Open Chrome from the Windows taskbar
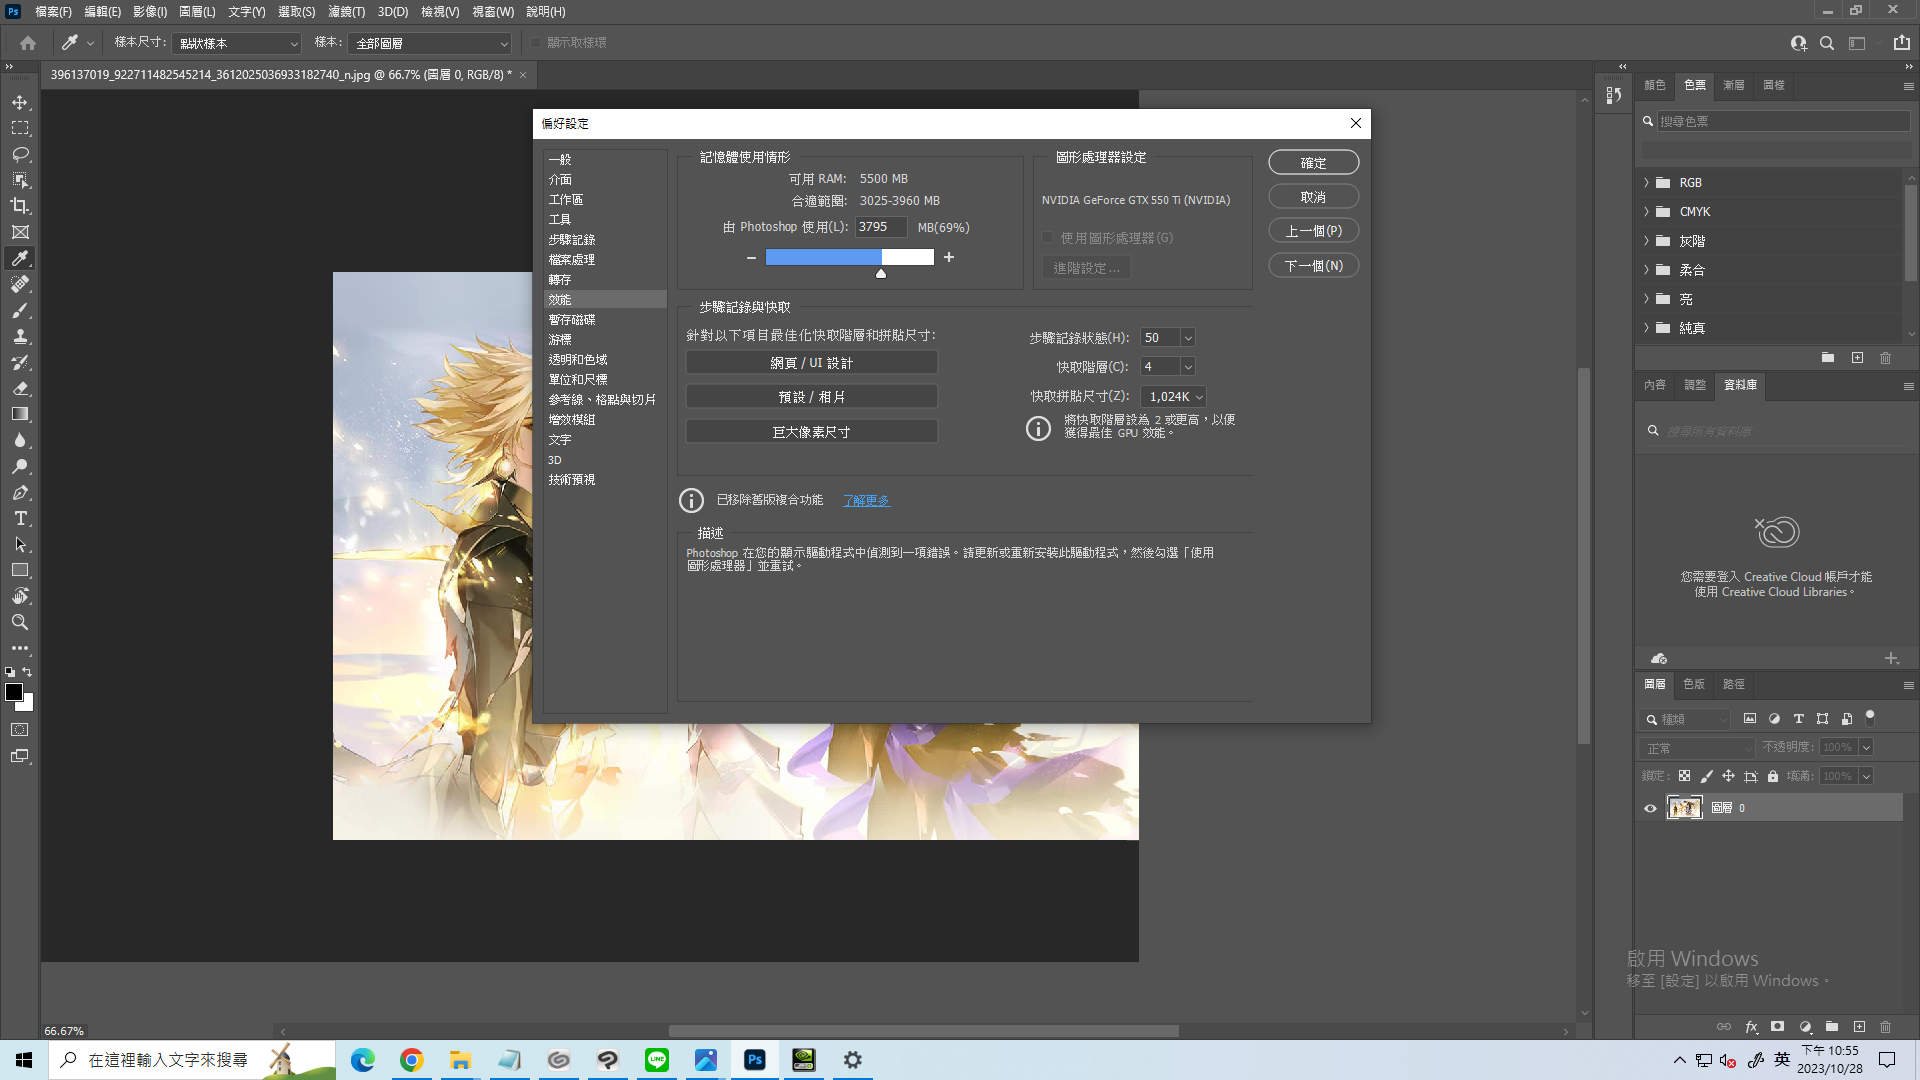The width and height of the screenshot is (1920, 1080). click(411, 1060)
